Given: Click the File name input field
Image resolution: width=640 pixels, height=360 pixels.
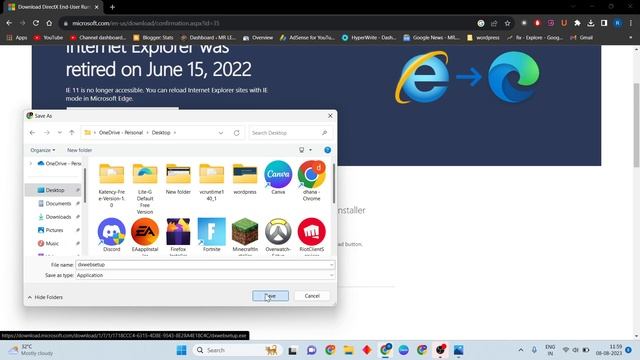Looking at the screenshot, I should [205, 265].
